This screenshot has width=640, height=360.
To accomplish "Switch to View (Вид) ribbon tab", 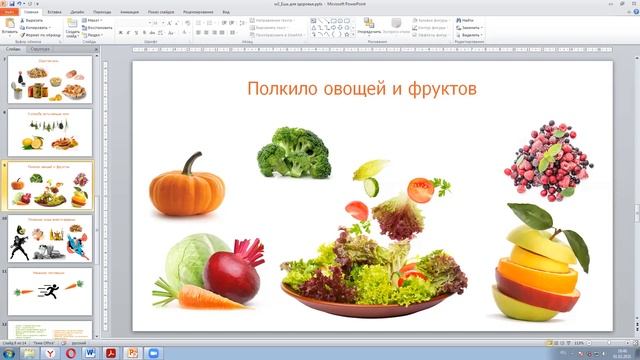I will click(x=226, y=12).
